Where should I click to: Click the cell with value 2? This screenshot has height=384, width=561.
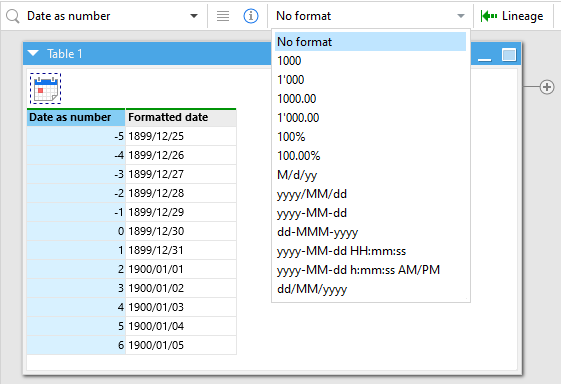pos(76,269)
